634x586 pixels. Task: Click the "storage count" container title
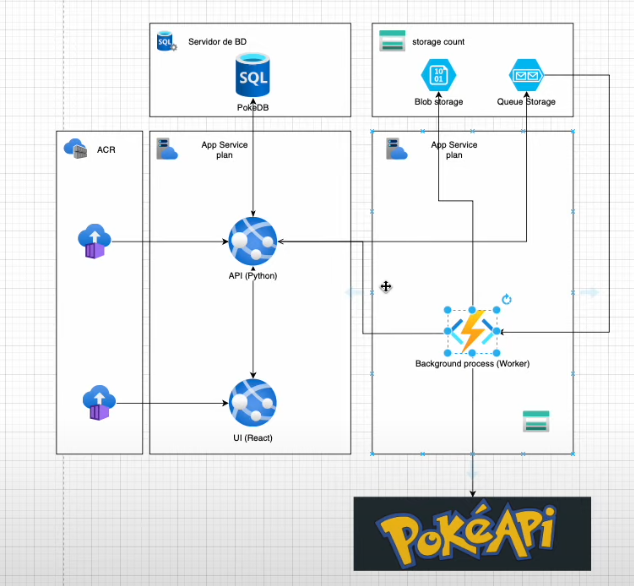coord(438,42)
